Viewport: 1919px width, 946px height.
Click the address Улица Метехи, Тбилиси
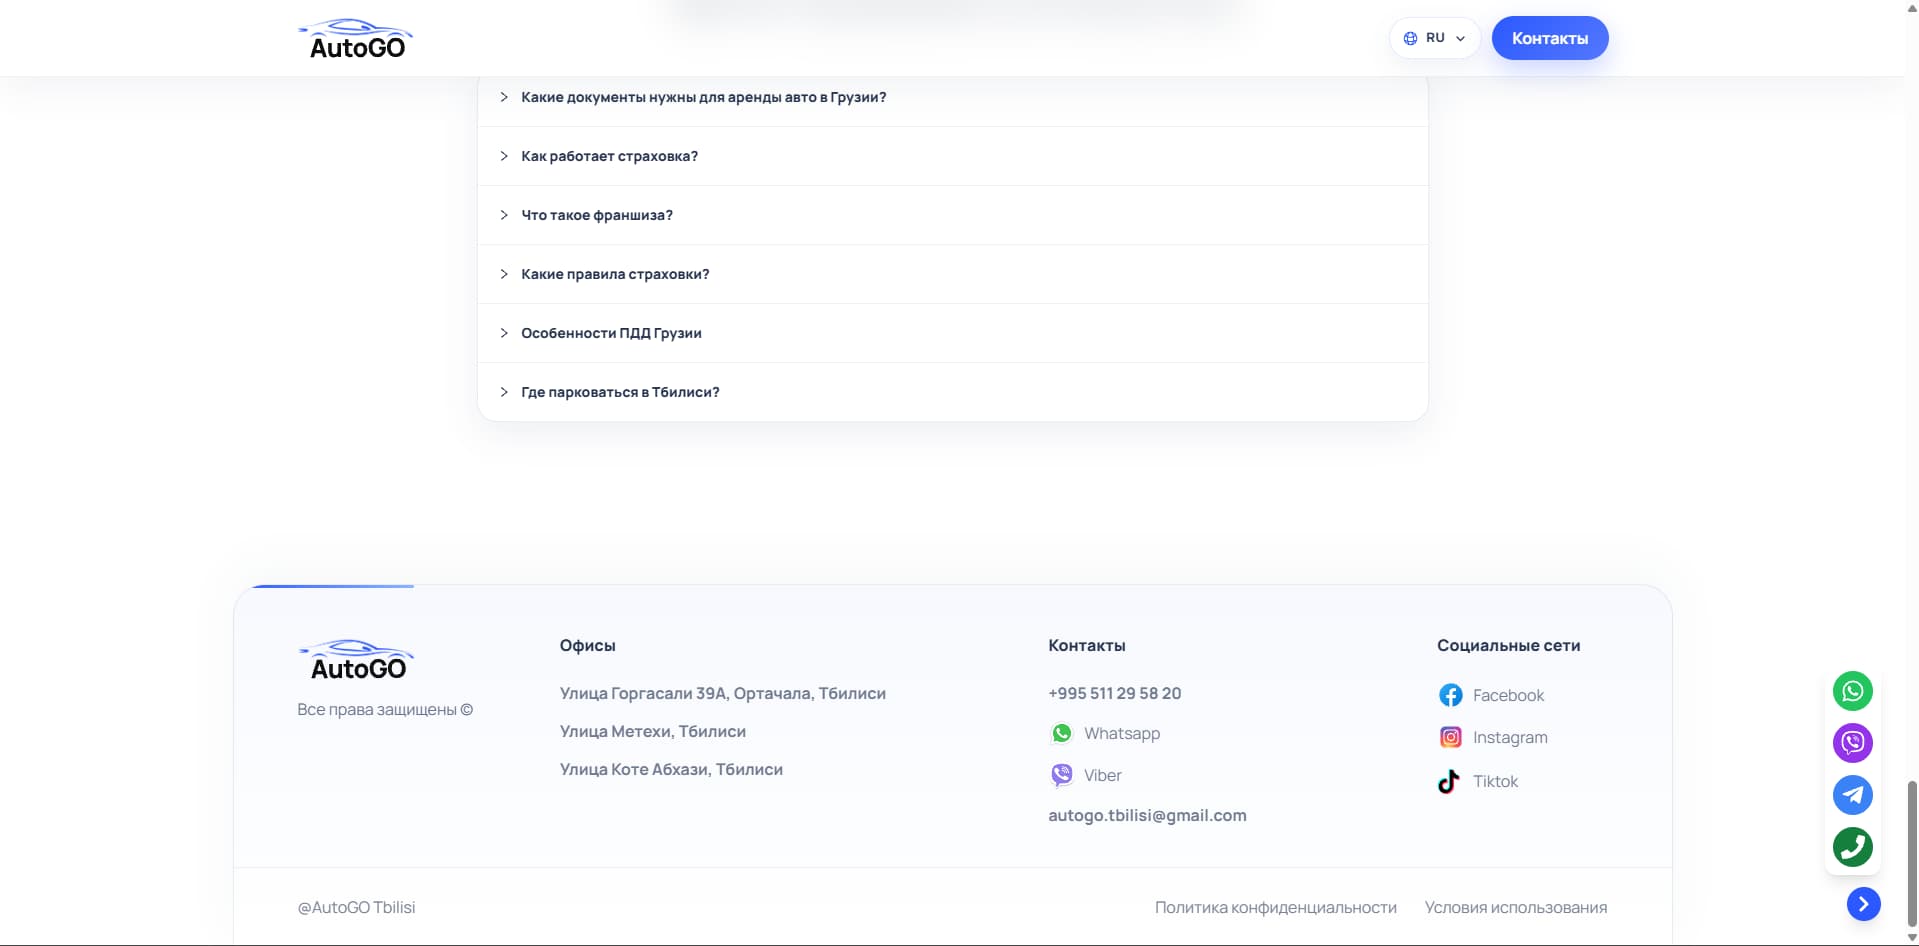pyautogui.click(x=652, y=731)
